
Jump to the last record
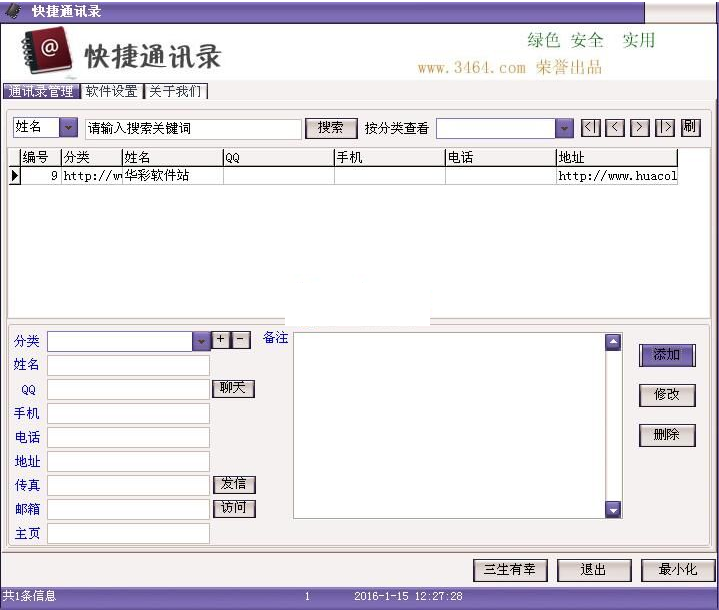(665, 128)
